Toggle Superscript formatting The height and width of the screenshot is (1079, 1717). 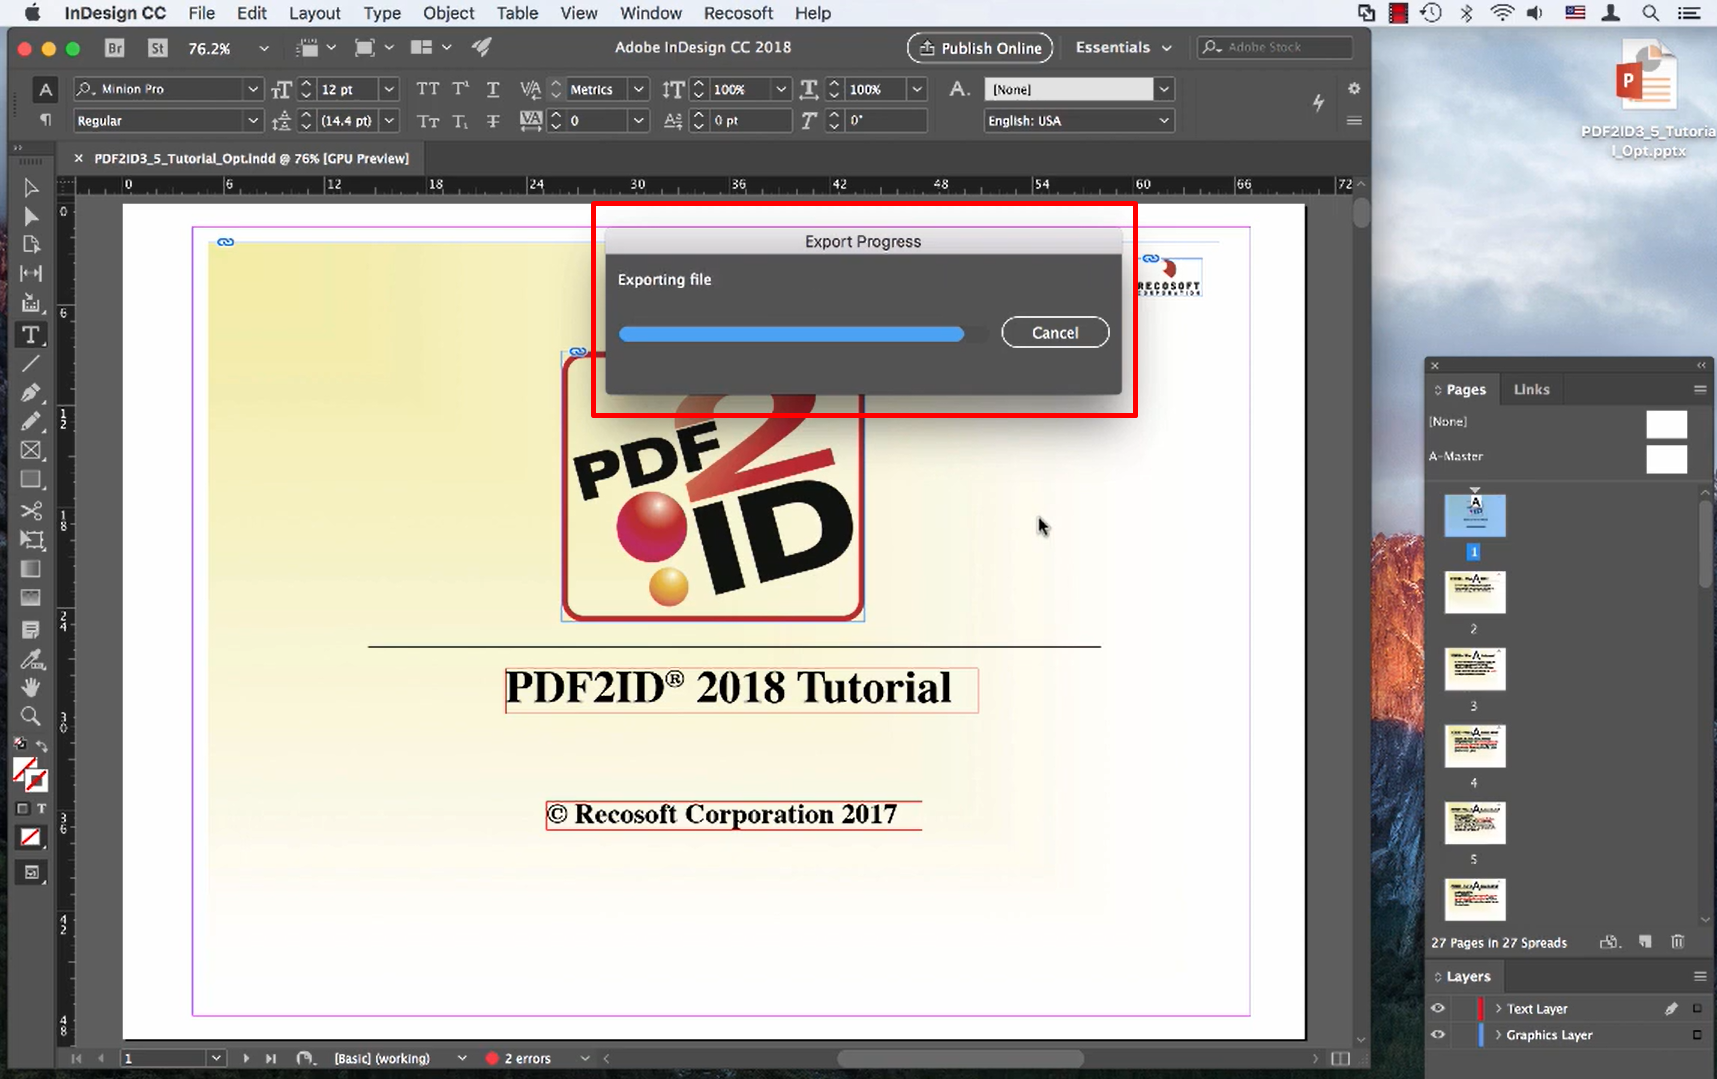(x=460, y=89)
